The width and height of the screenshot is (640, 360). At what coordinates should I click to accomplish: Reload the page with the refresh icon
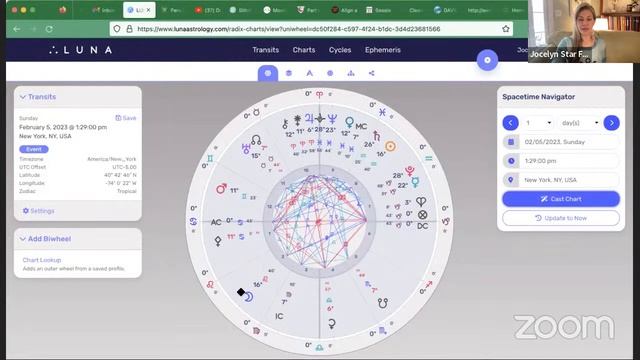coord(49,29)
